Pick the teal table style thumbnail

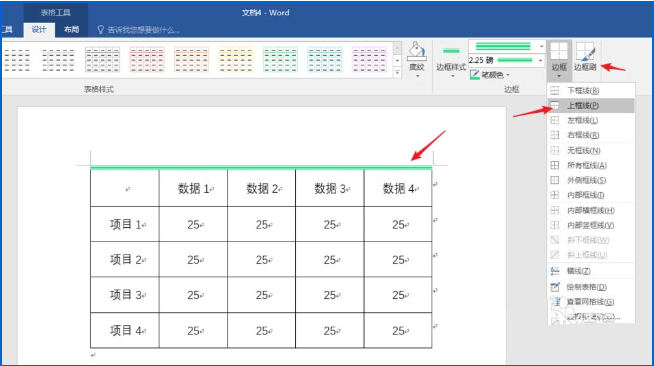[x=324, y=60]
